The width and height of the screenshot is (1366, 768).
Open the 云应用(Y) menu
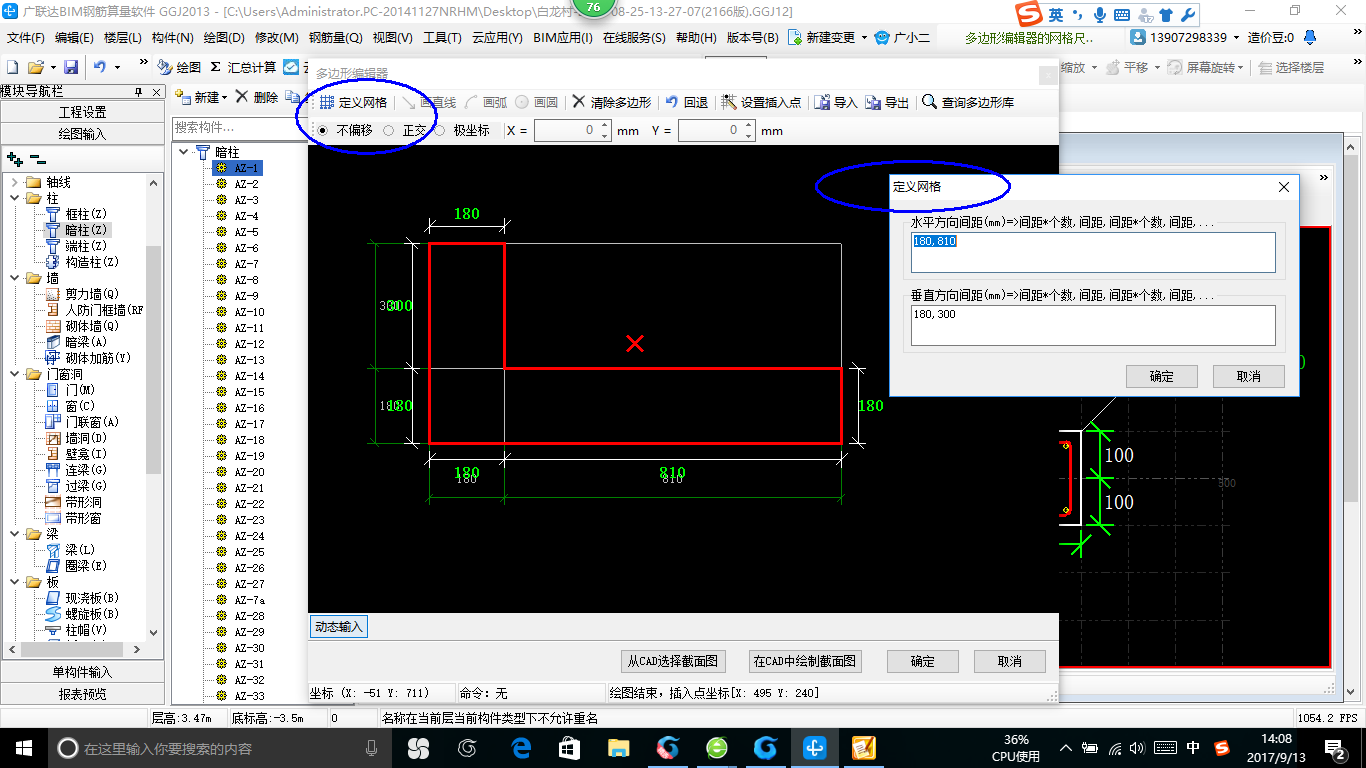(x=496, y=38)
